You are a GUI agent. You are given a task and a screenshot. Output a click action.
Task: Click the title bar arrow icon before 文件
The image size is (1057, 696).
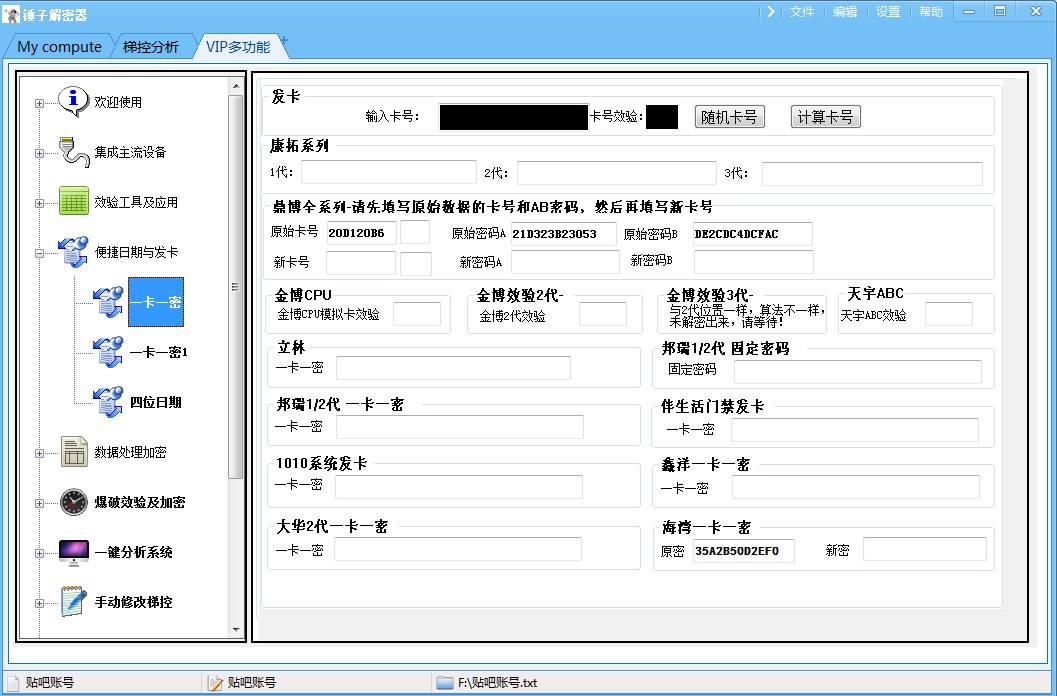click(771, 11)
